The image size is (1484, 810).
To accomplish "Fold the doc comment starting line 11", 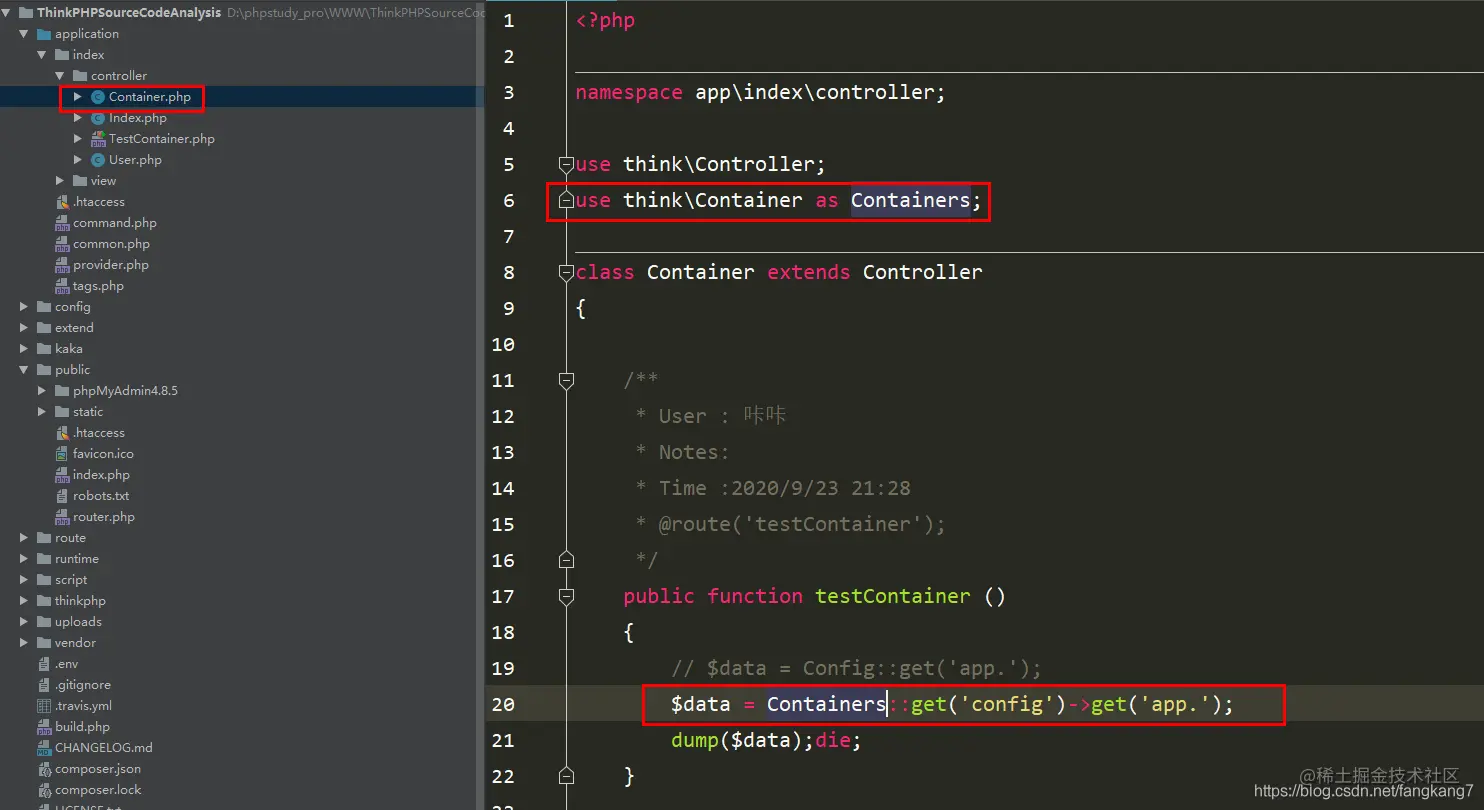I will coord(566,380).
